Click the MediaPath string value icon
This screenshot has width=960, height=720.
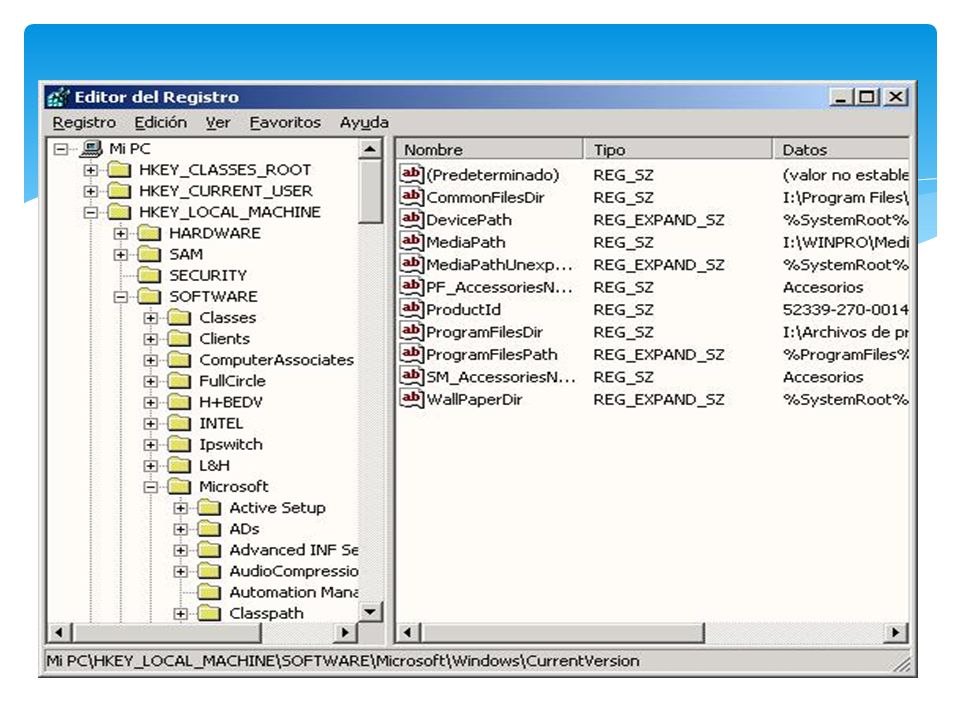pos(411,241)
